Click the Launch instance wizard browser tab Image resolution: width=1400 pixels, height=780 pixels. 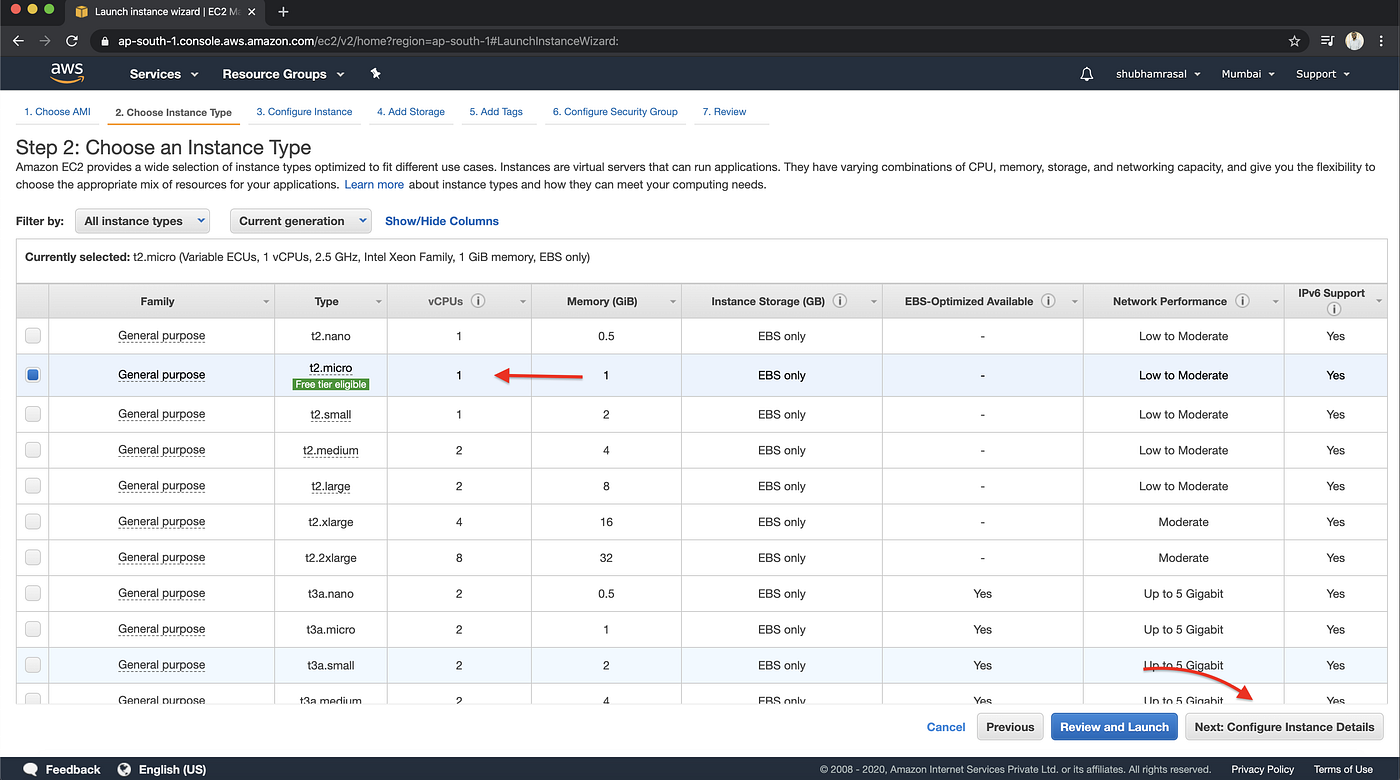[x=164, y=13]
